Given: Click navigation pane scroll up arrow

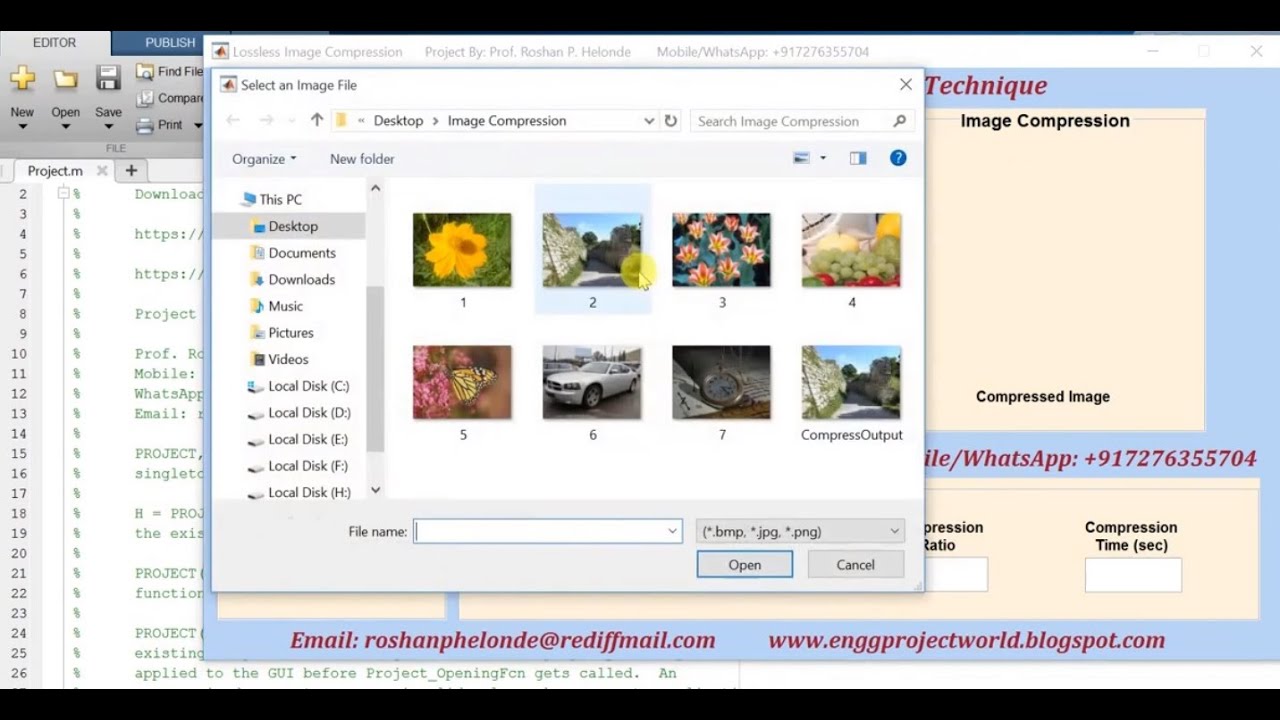Looking at the screenshot, I should (x=376, y=188).
